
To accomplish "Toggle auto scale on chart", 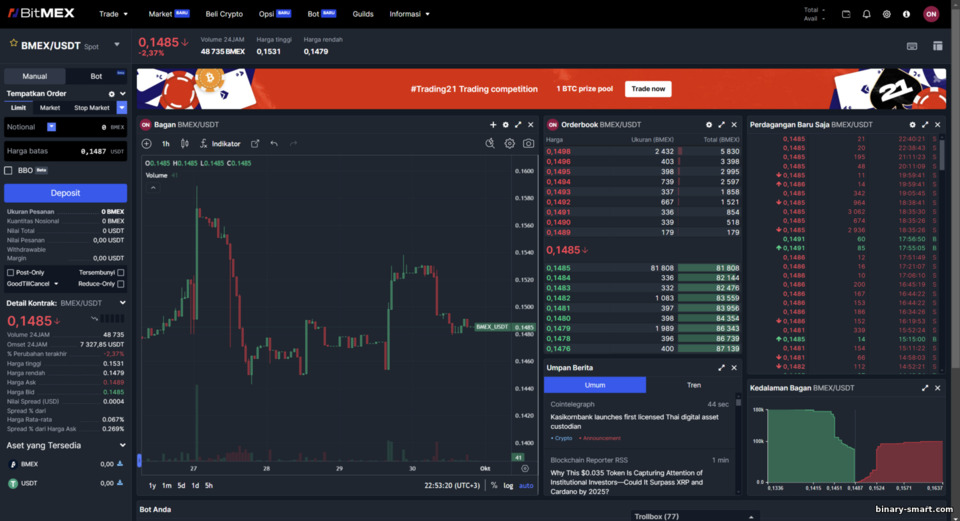I will [526, 485].
